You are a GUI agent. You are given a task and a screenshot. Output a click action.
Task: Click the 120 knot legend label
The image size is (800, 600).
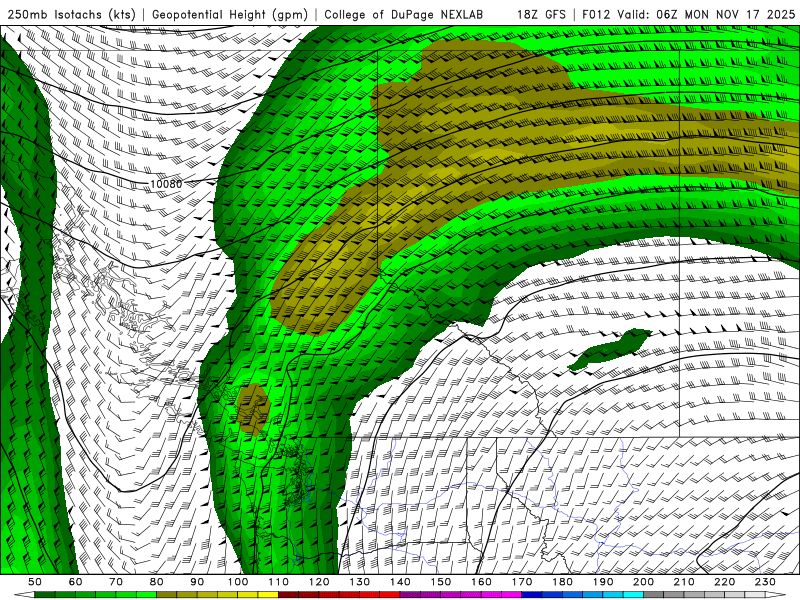(319, 582)
